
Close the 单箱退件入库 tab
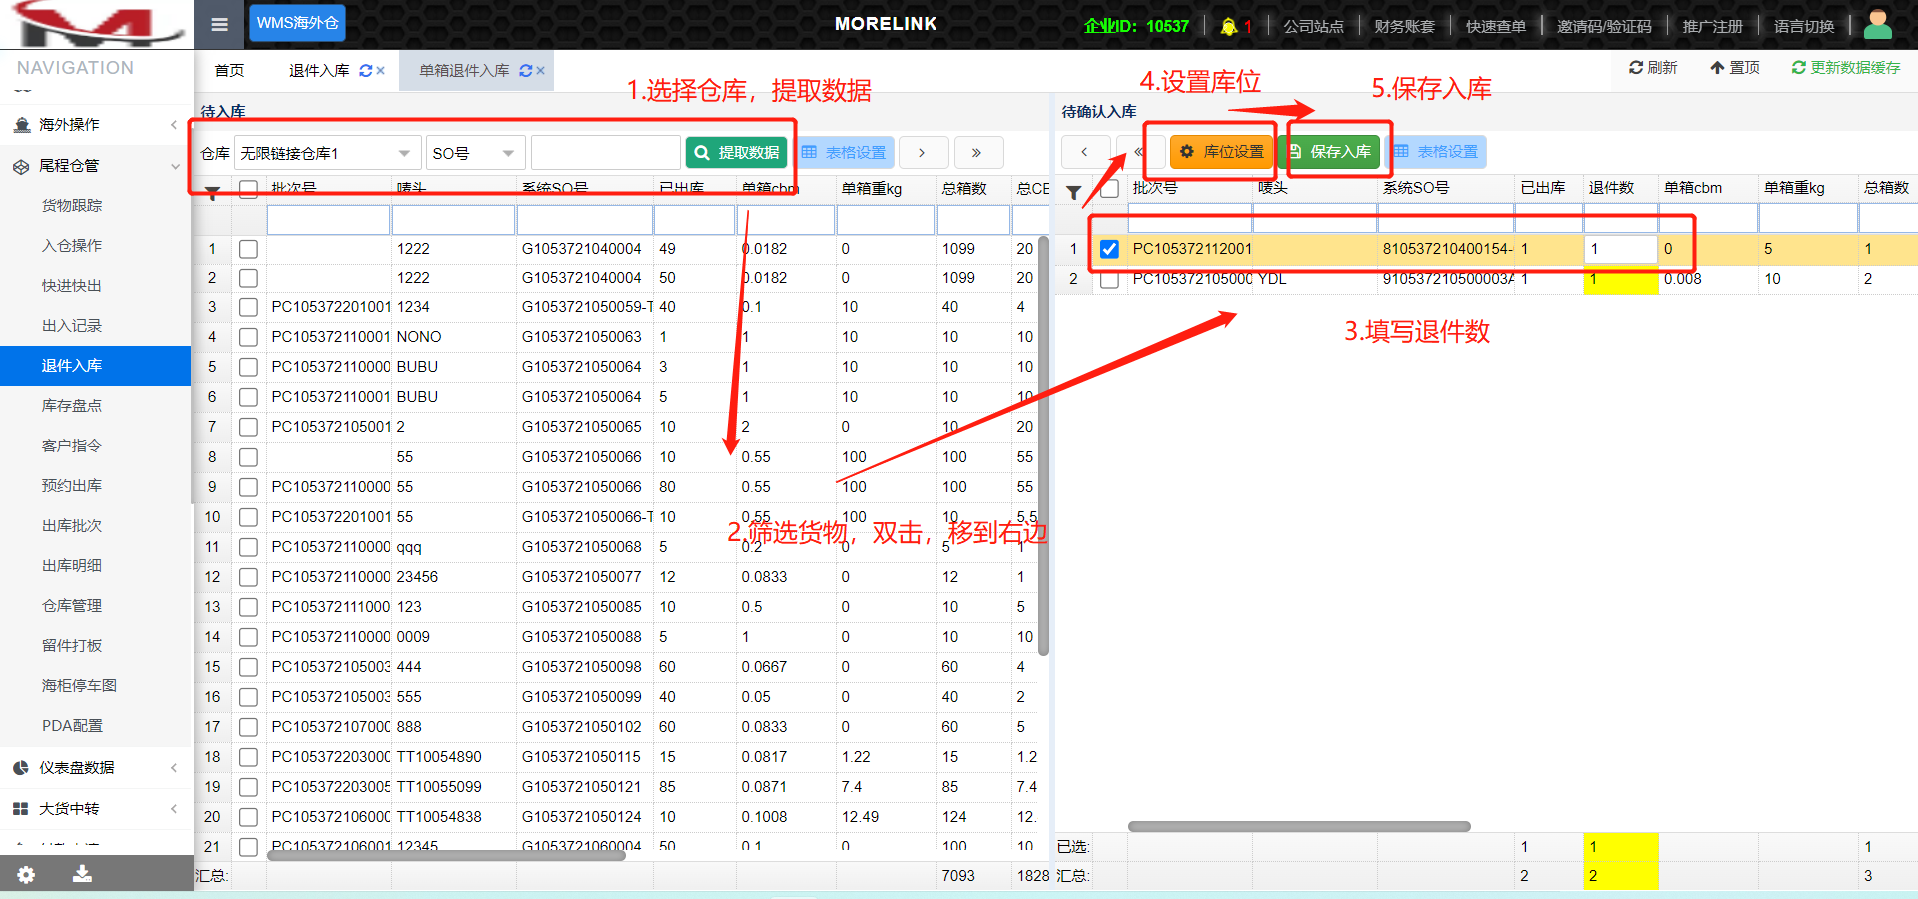pos(541,71)
